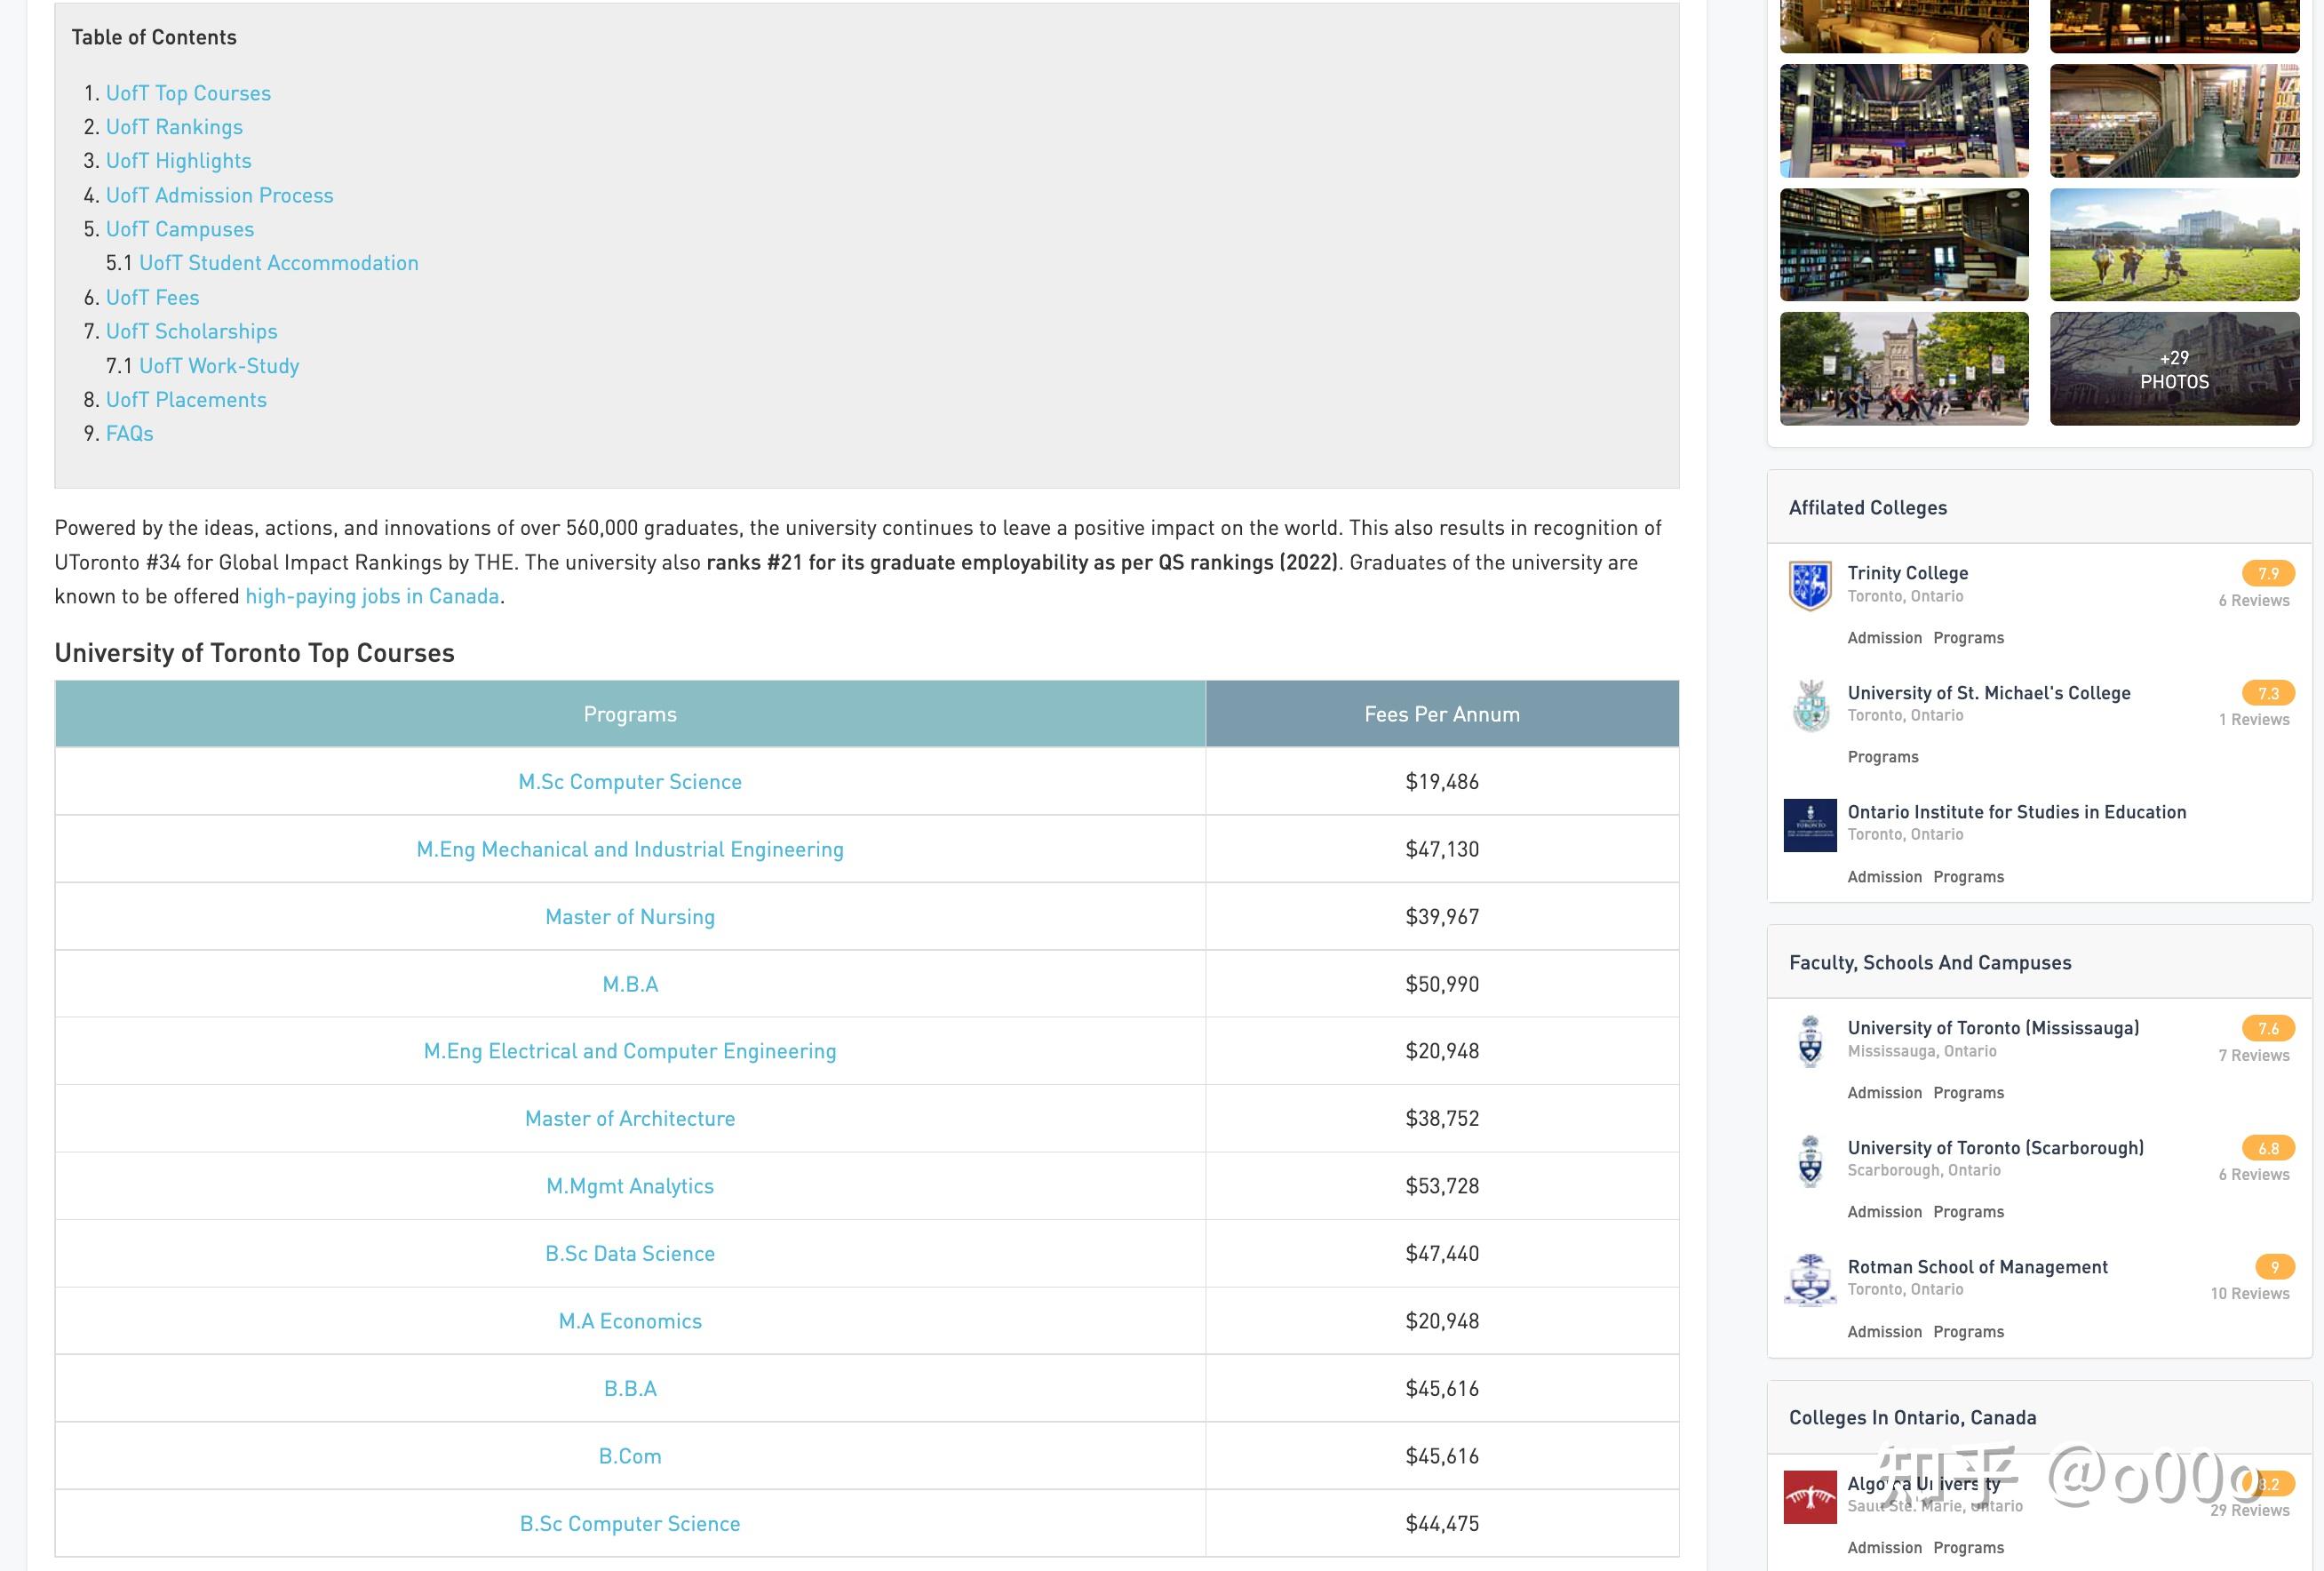Go to UofT Student Accommodation section
The image size is (2324, 1571).
click(x=278, y=263)
